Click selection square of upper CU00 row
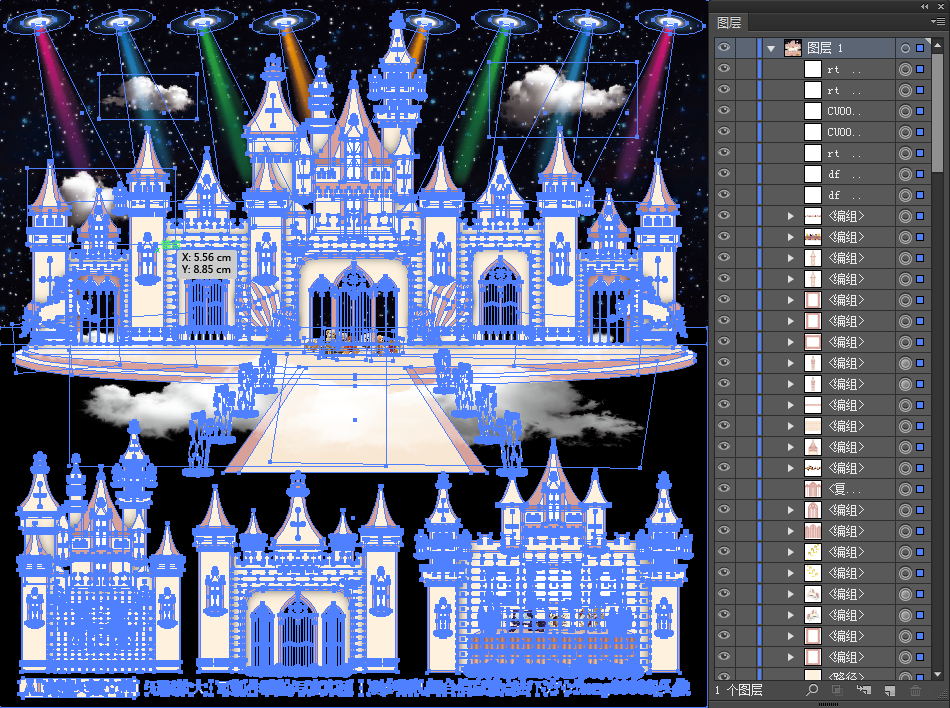The height and width of the screenshot is (708, 950). [x=920, y=111]
